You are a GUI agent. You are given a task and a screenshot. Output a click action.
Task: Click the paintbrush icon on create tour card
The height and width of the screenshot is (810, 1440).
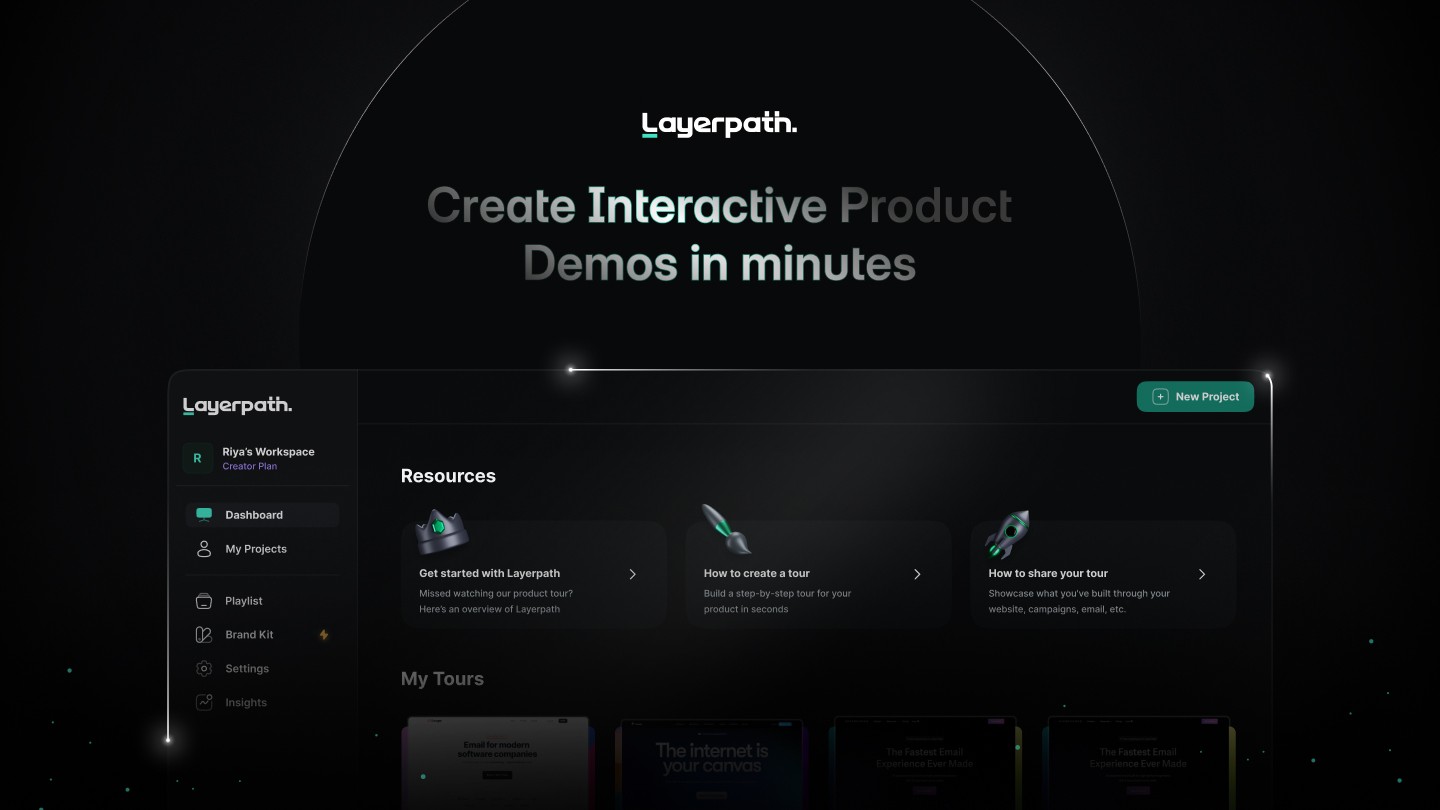click(x=725, y=530)
